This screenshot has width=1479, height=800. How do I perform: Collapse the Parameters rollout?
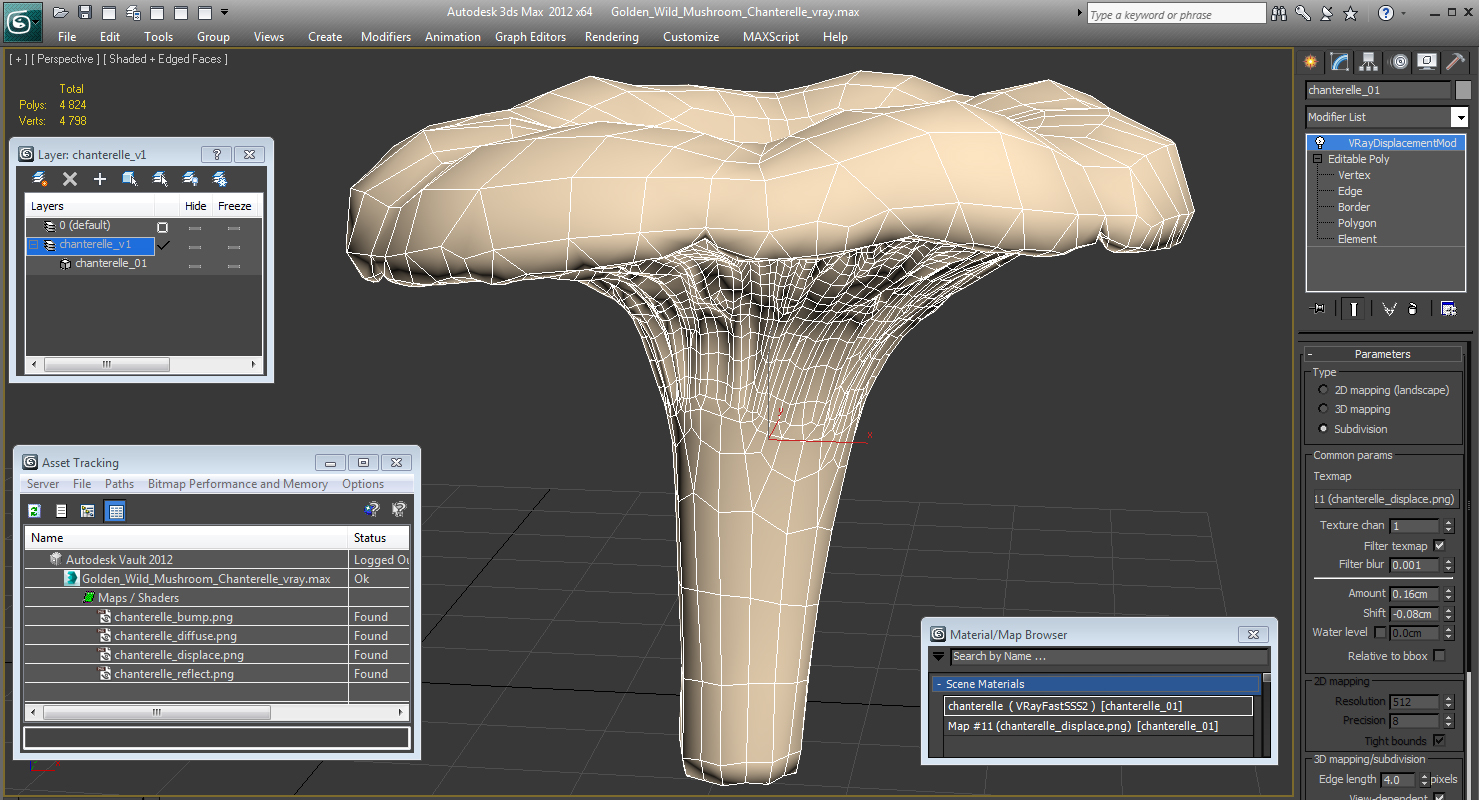coord(1310,354)
